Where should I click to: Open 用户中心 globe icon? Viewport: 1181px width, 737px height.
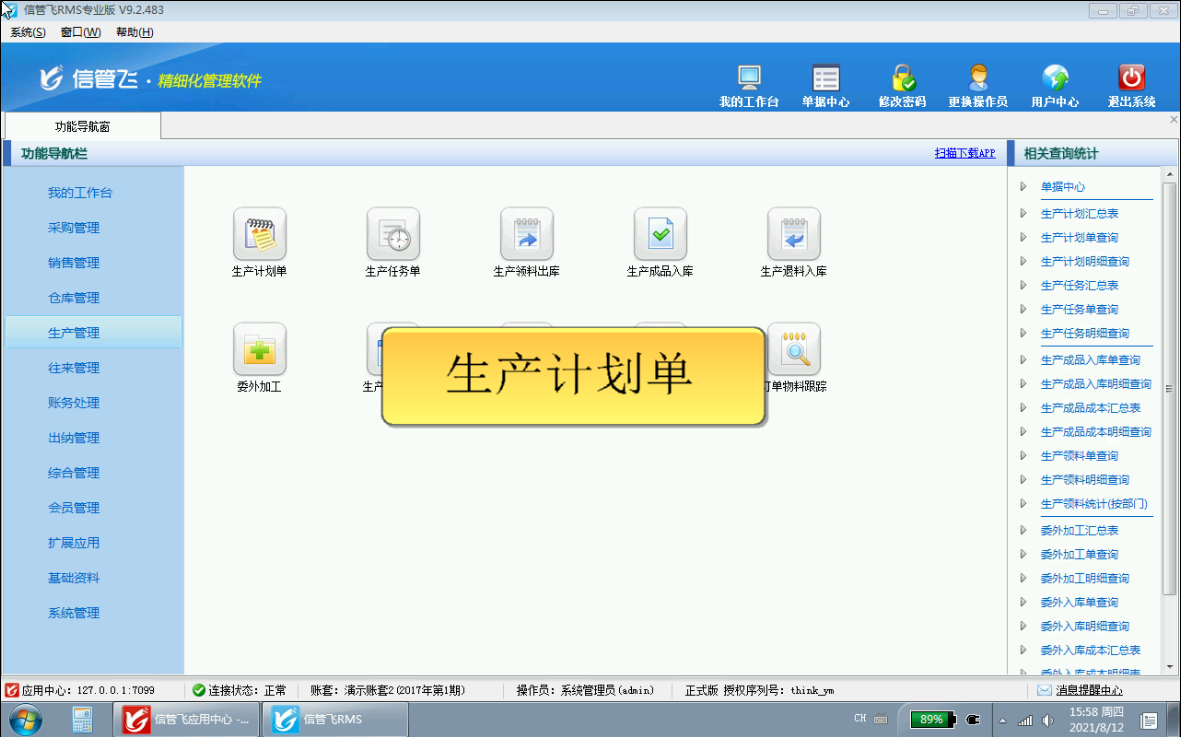point(1055,78)
